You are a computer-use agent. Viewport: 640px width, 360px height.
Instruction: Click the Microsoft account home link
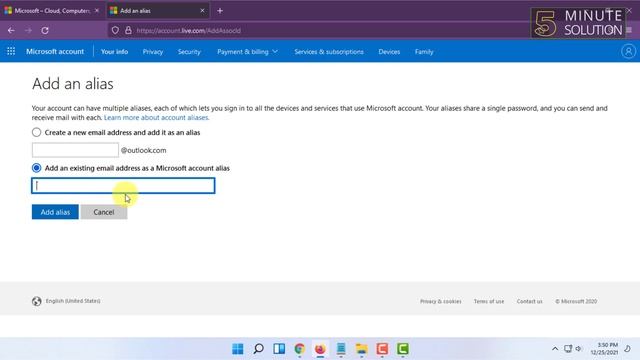point(55,51)
